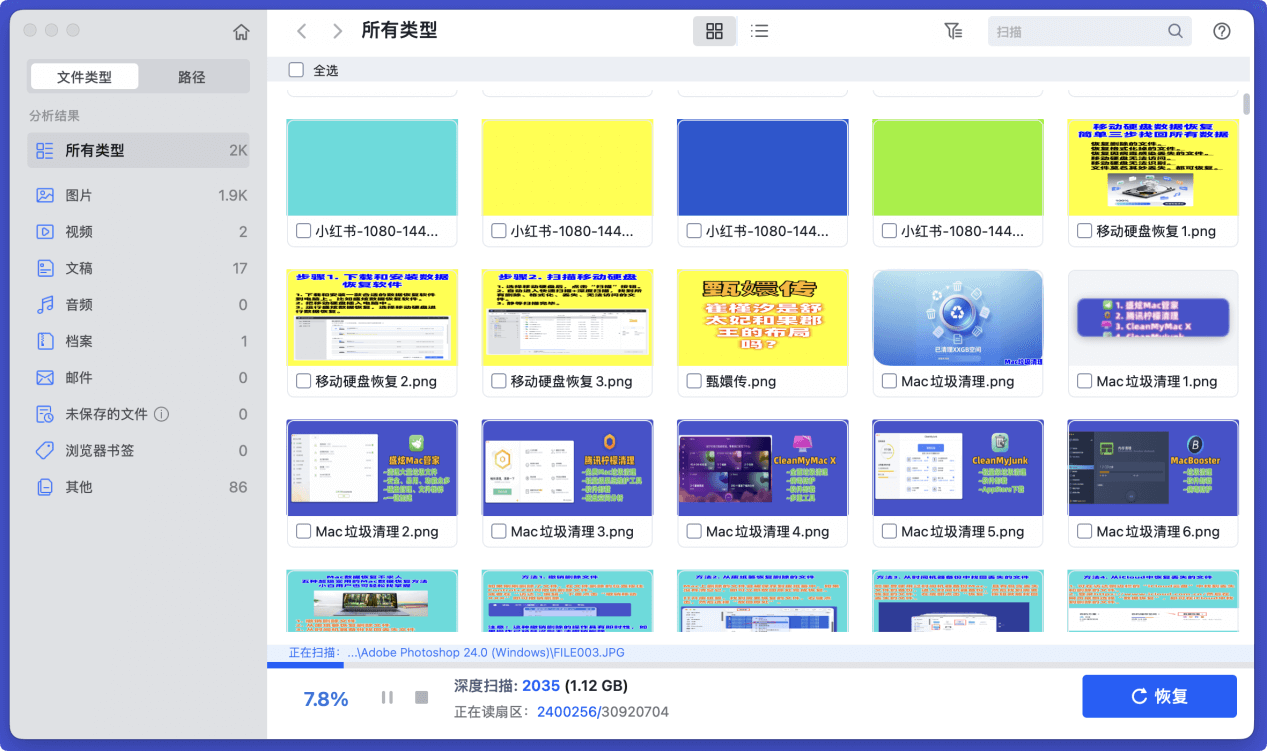
Task: Switch to the 路径 tab
Action: 192,76
